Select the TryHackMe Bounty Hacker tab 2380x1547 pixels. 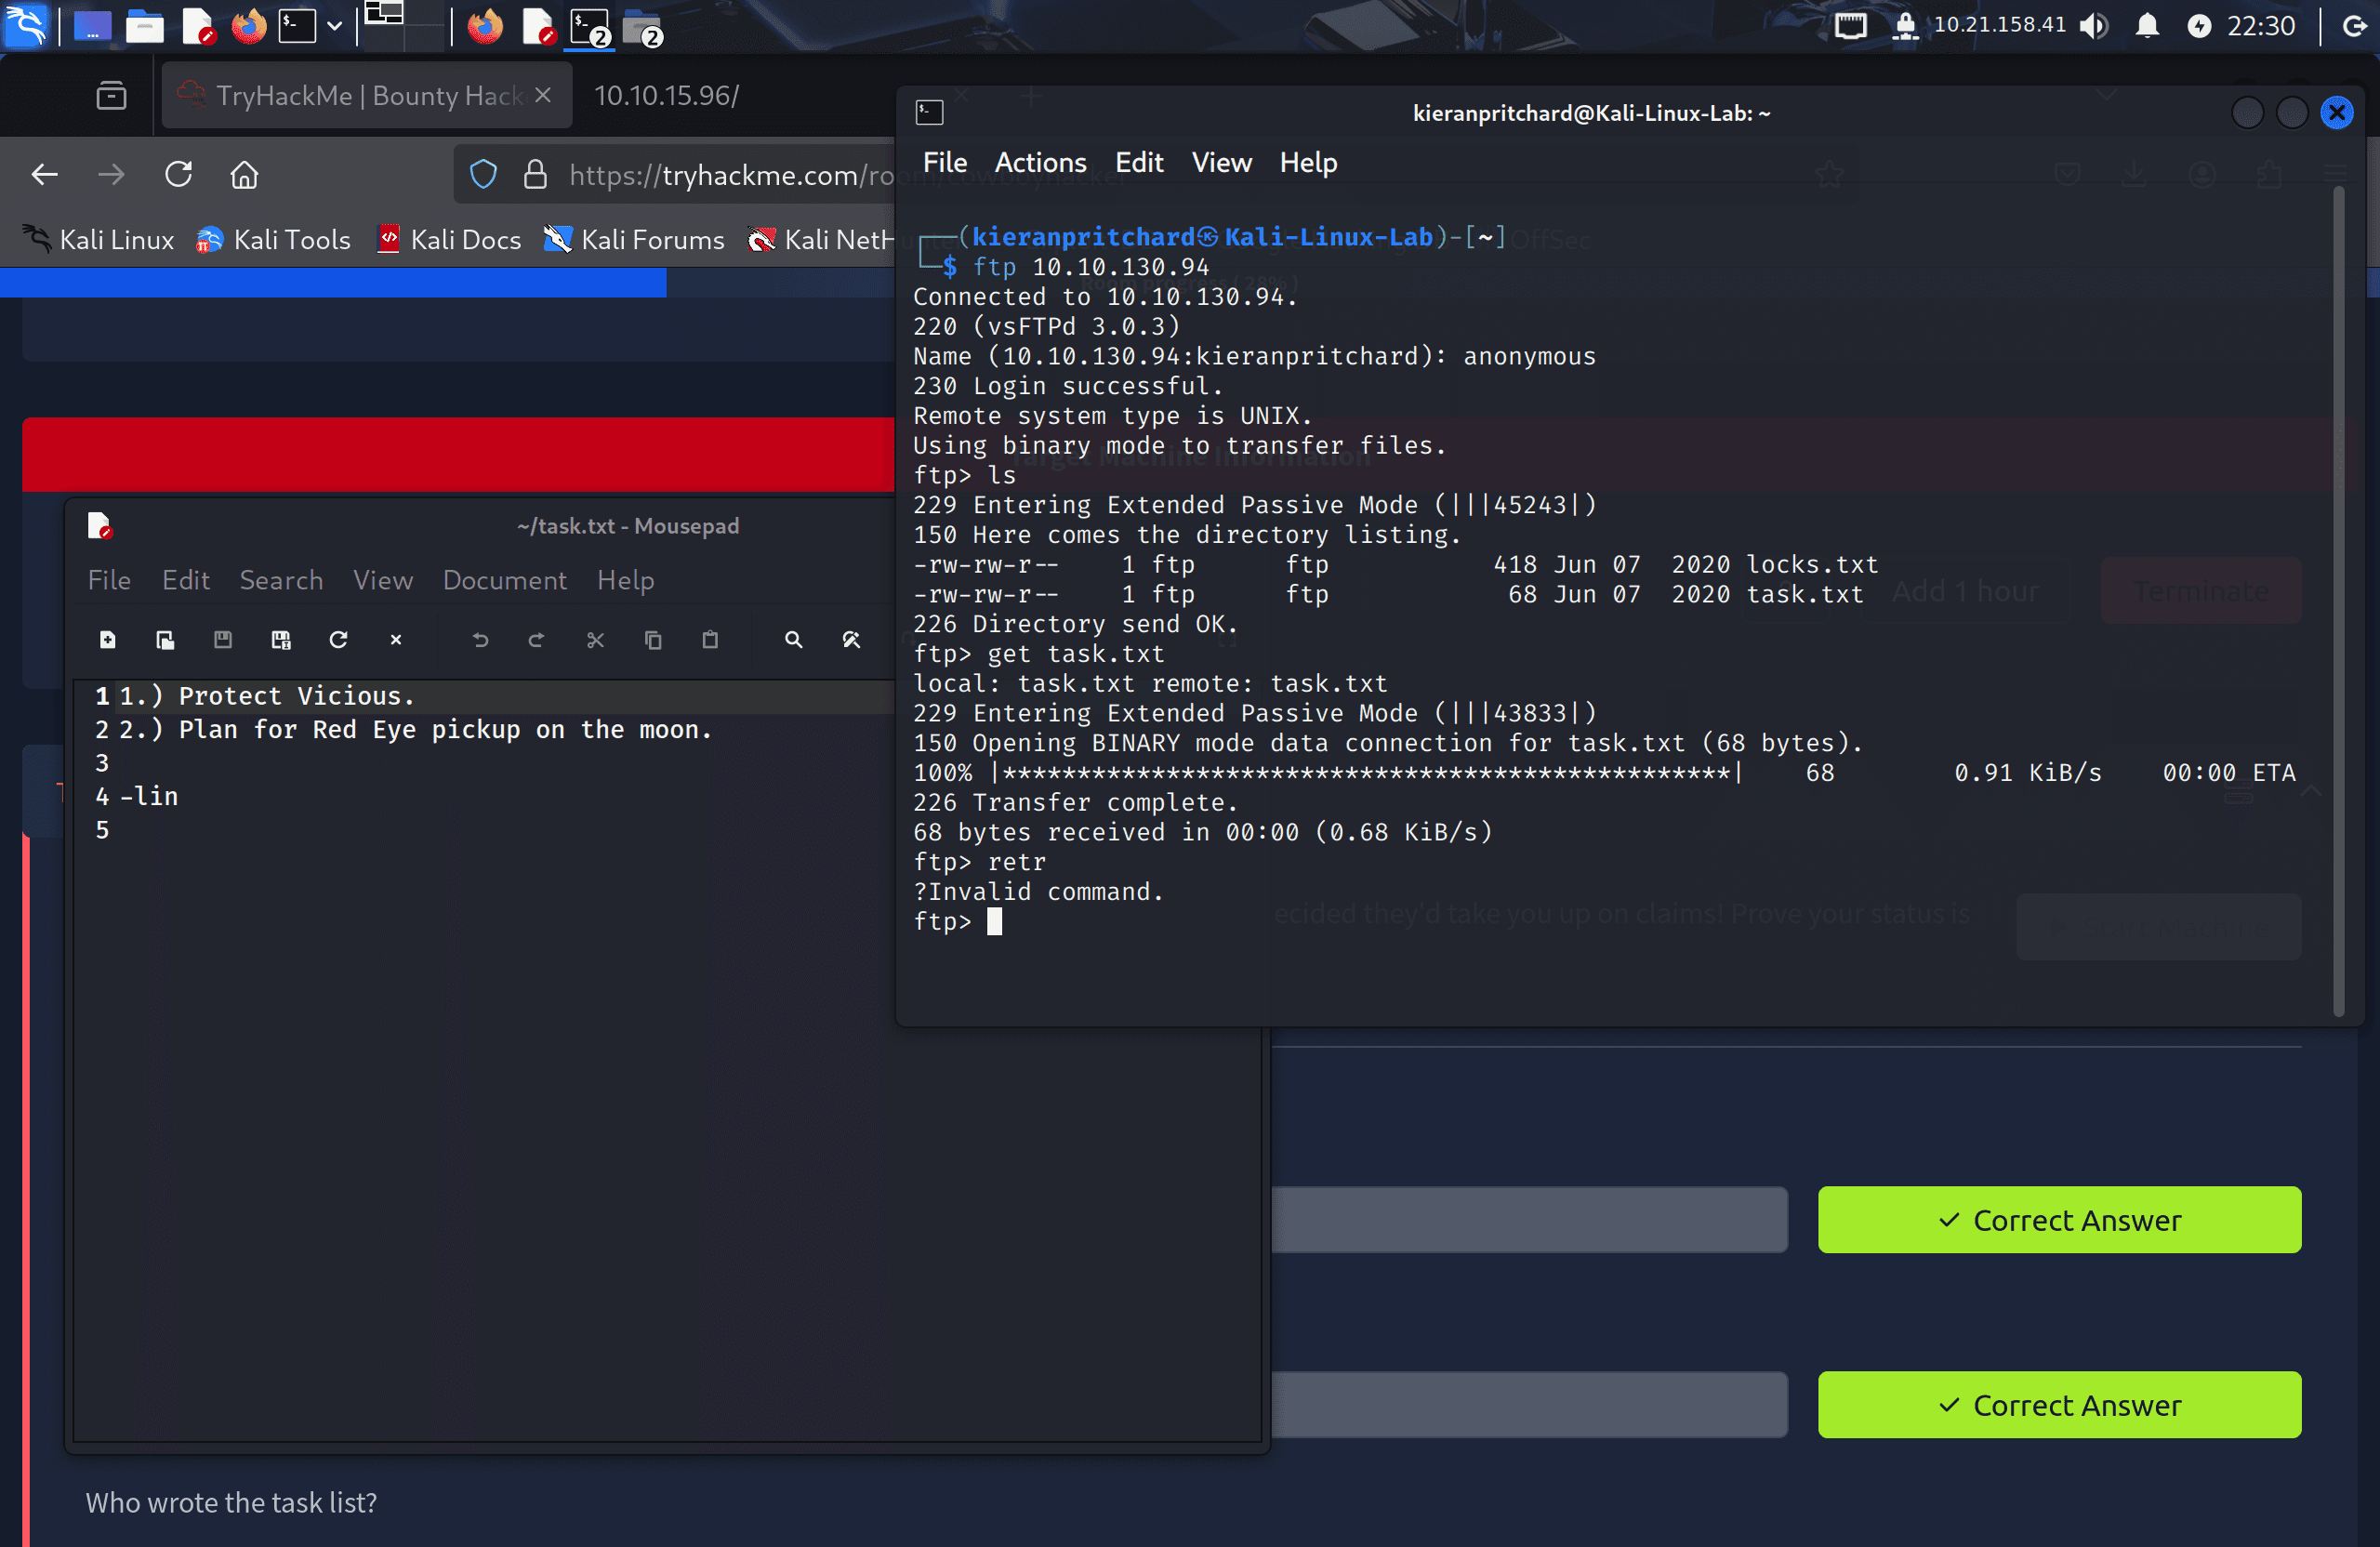[366, 96]
